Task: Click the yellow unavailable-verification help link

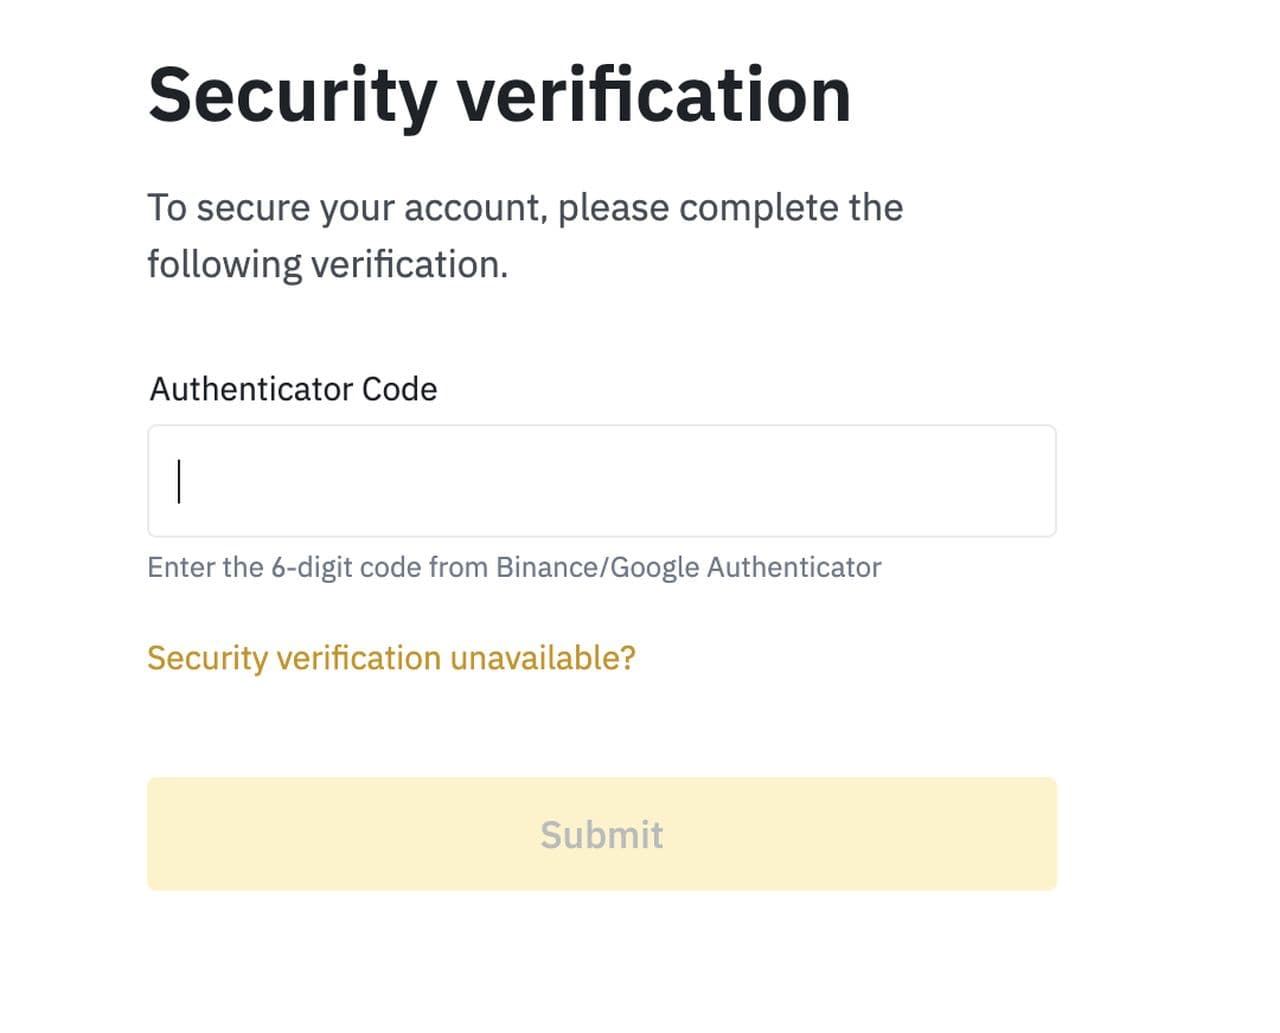Action: (391, 658)
